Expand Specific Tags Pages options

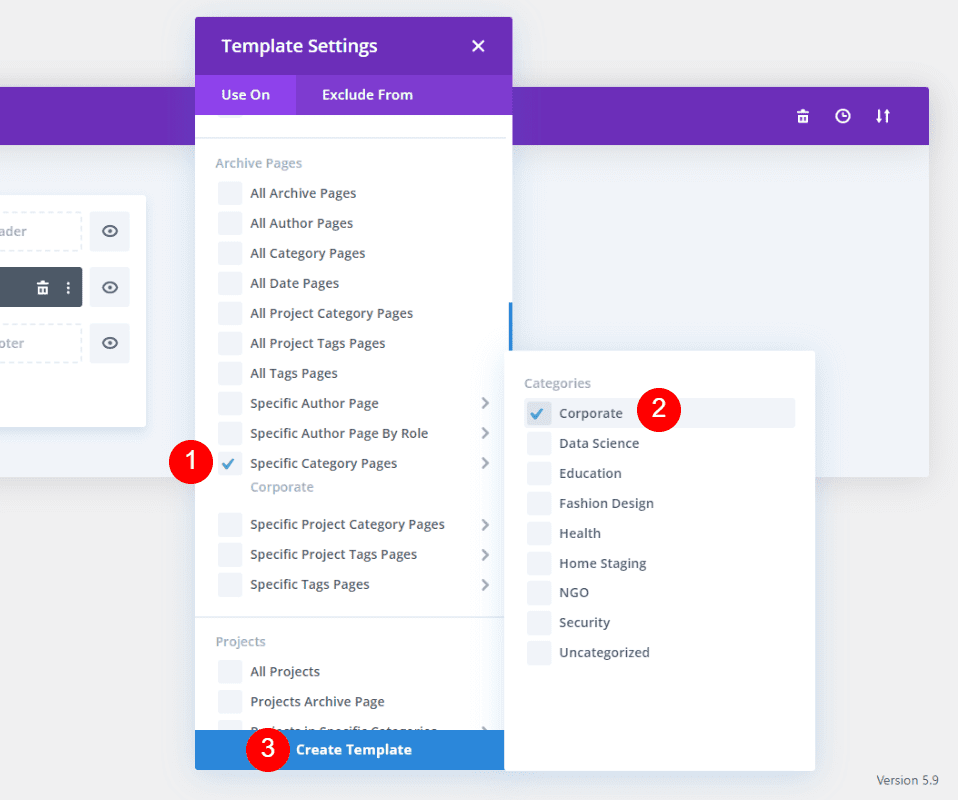(x=485, y=584)
